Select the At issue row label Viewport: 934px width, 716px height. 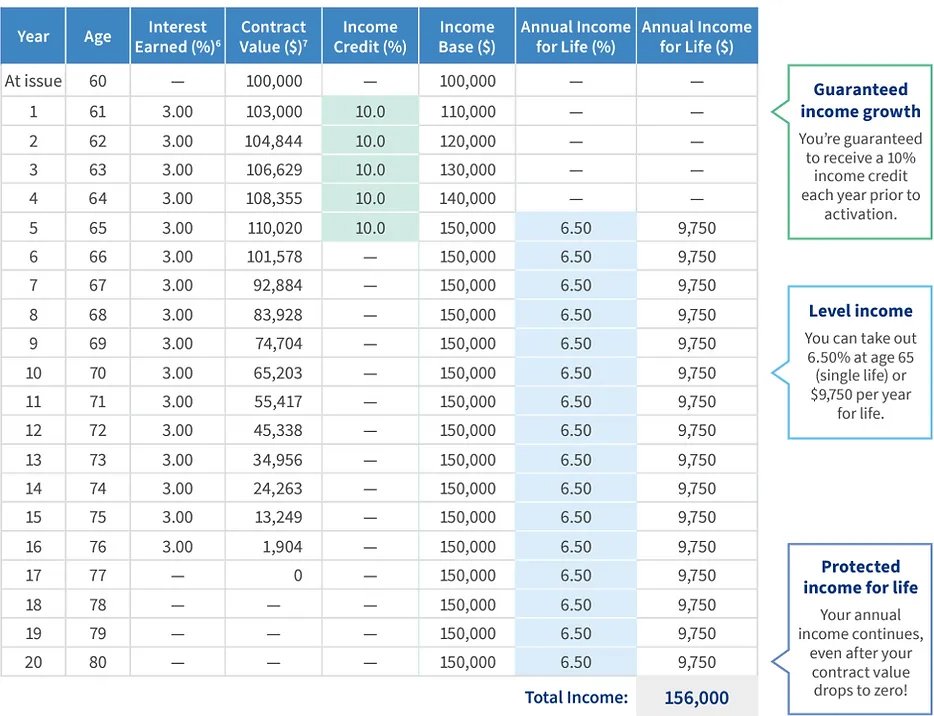pyautogui.click(x=33, y=82)
